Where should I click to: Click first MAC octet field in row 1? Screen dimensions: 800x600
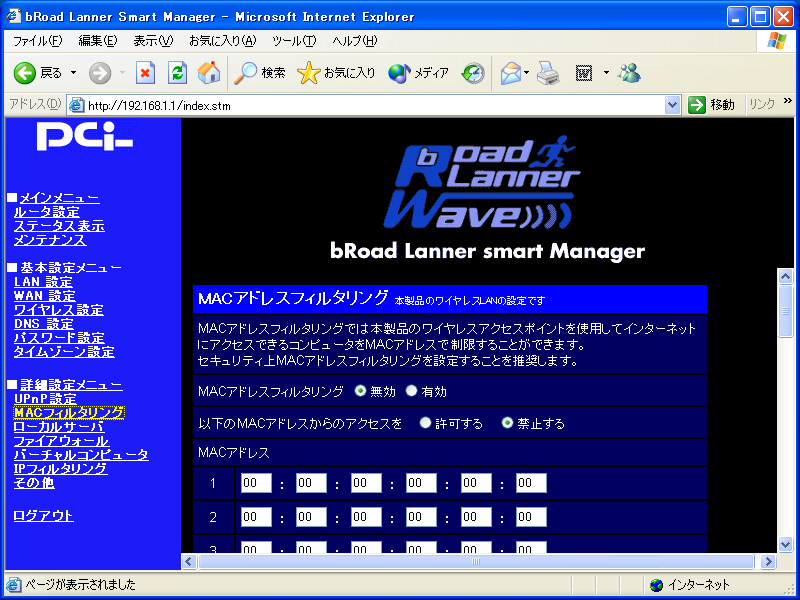pos(256,483)
